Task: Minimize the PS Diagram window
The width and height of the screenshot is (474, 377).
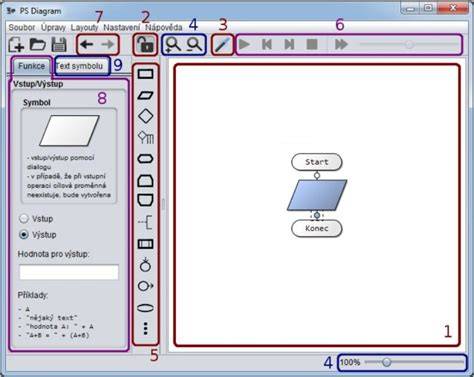Action: click(411, 9)
